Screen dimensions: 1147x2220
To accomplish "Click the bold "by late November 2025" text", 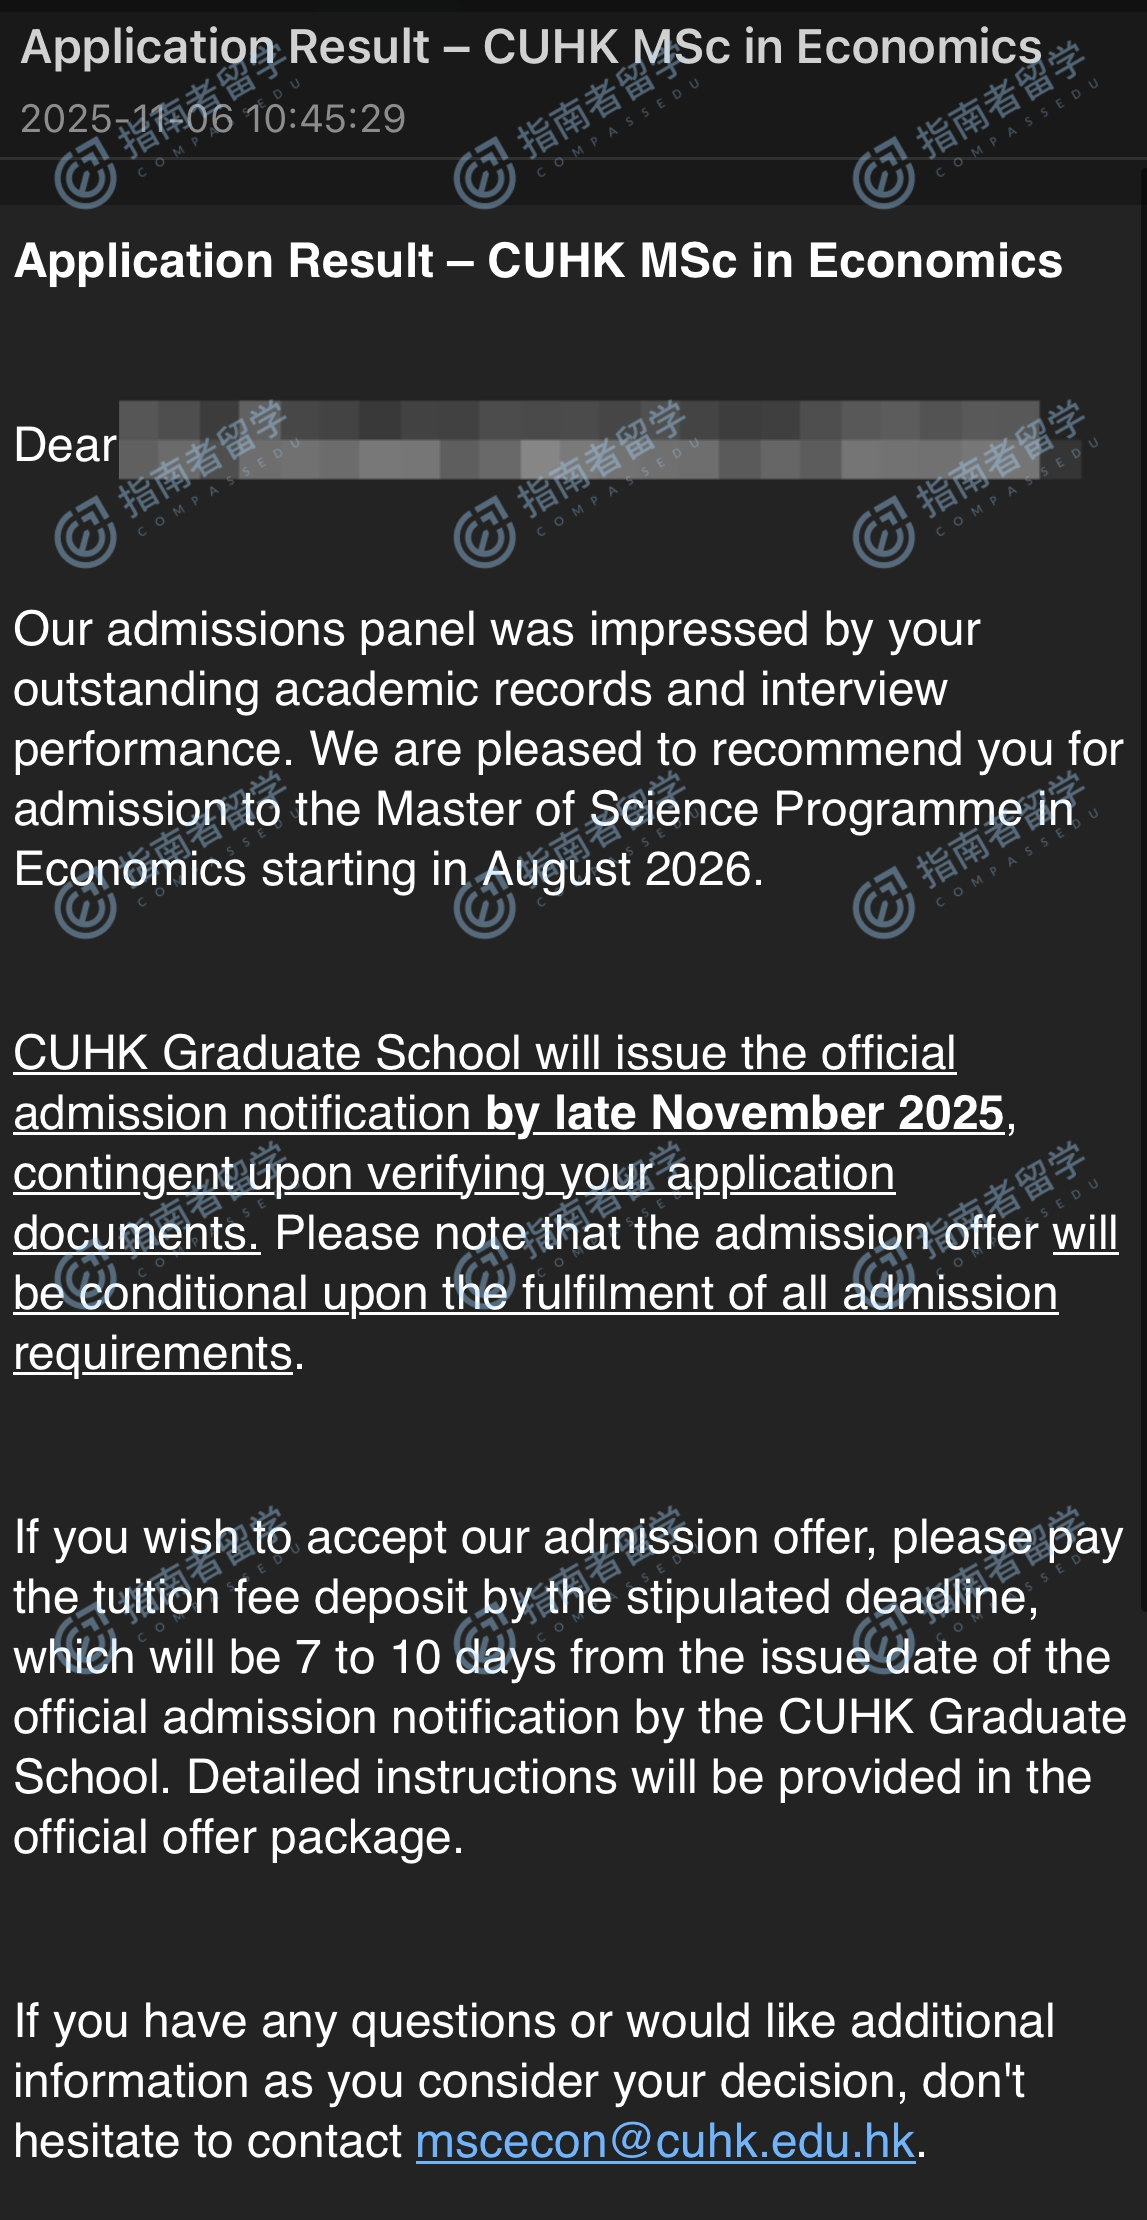I will pyautogui.click(x=744, y=1113).
